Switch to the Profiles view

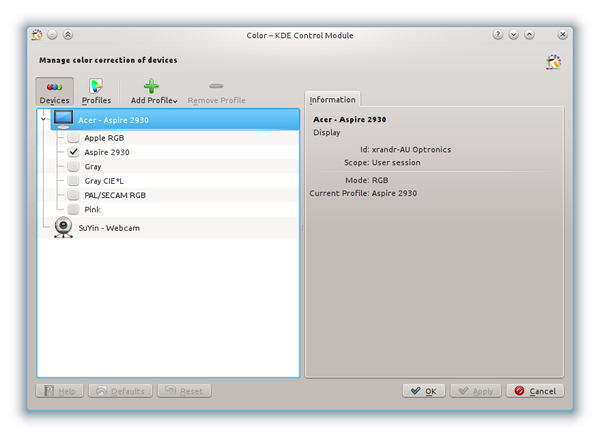pyautogui.click(x=96, y=91)
